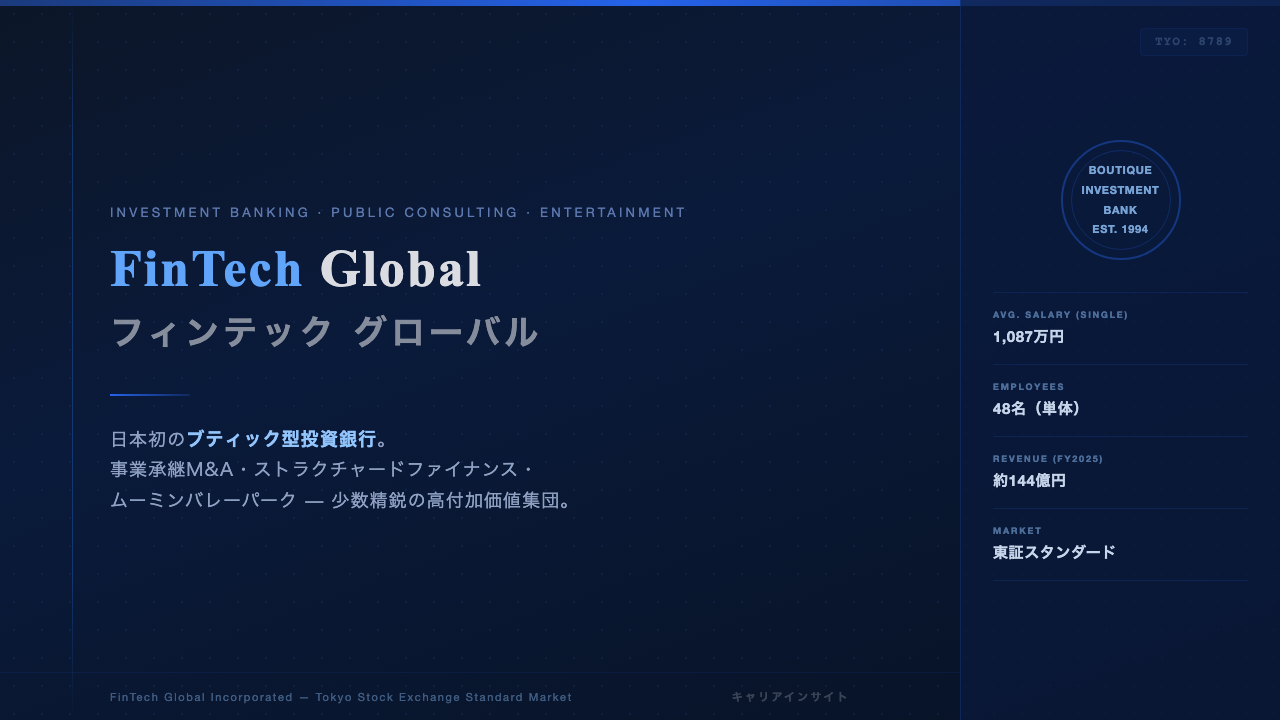Click the REVENUE (FY2025) label
This screenshot has height=720, width=1280.
point(1048,459)
